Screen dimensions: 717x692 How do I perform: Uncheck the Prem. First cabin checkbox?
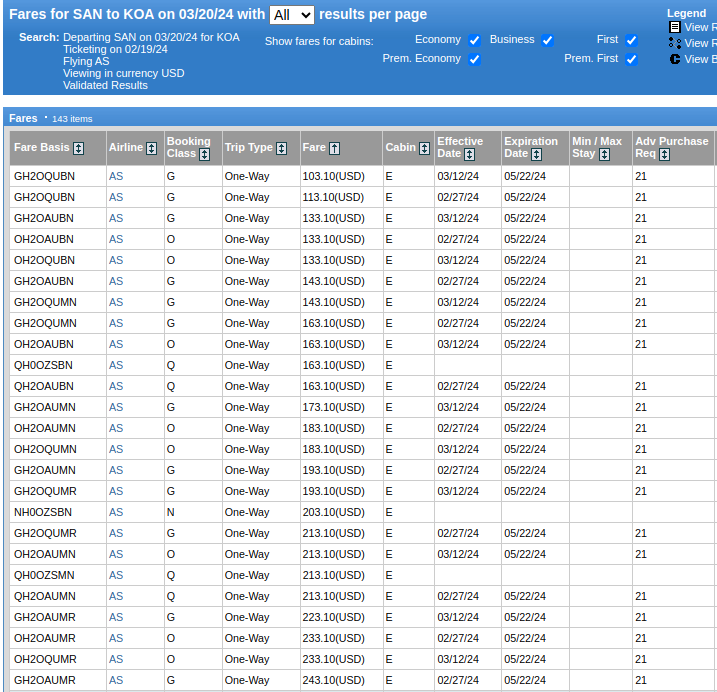point(631,59)
